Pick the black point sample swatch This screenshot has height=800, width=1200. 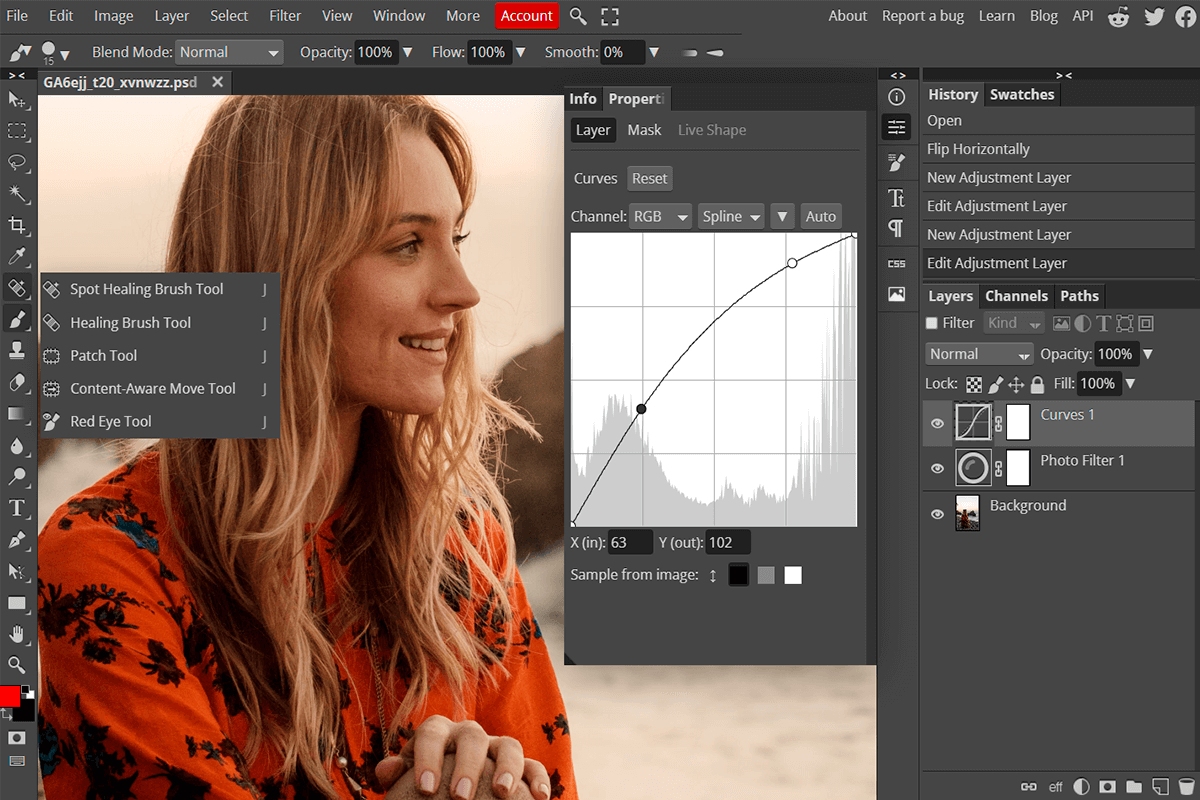[738, 575]
